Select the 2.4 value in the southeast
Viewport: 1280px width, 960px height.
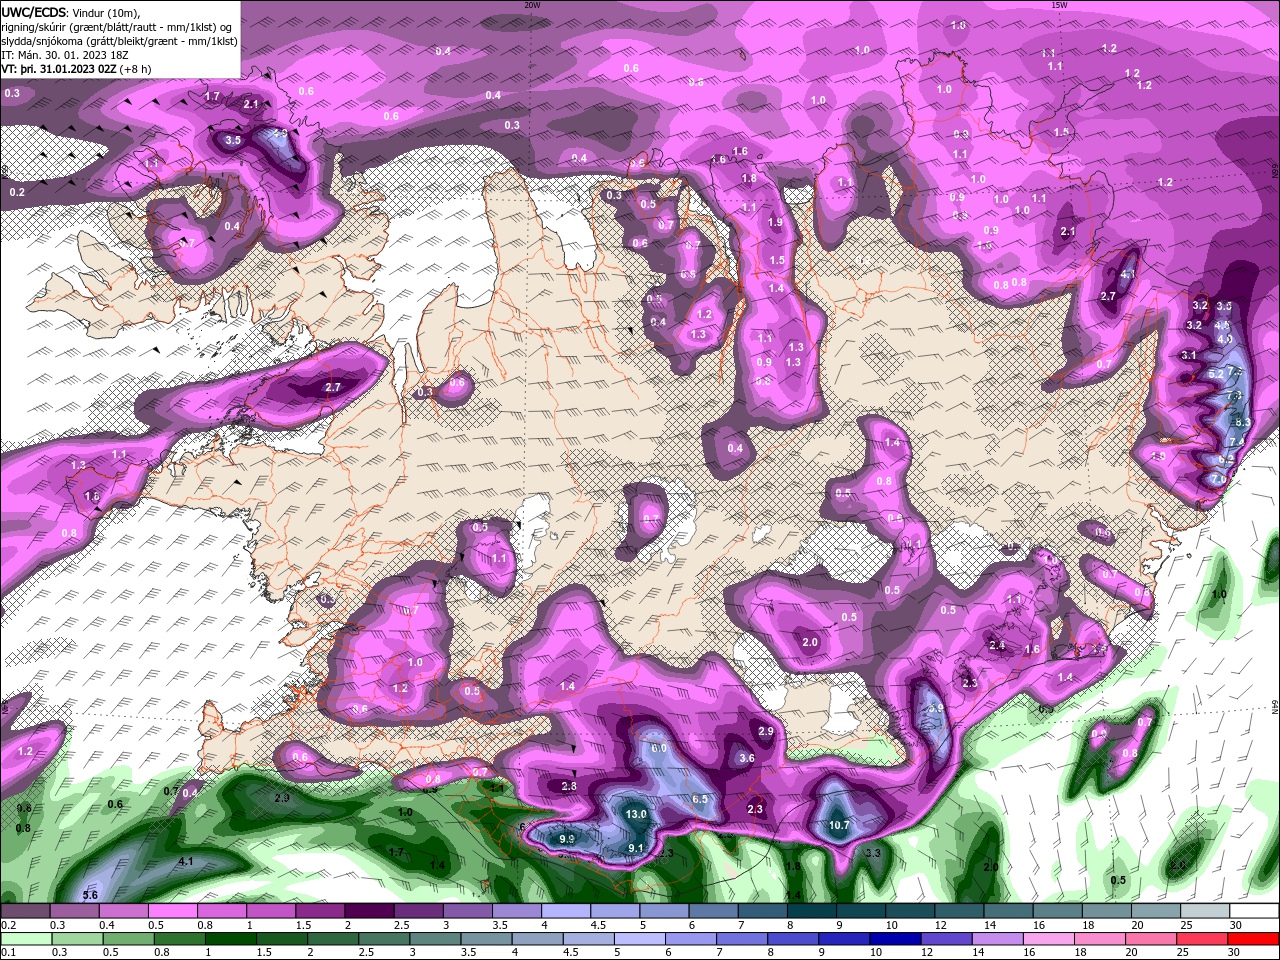997,645
